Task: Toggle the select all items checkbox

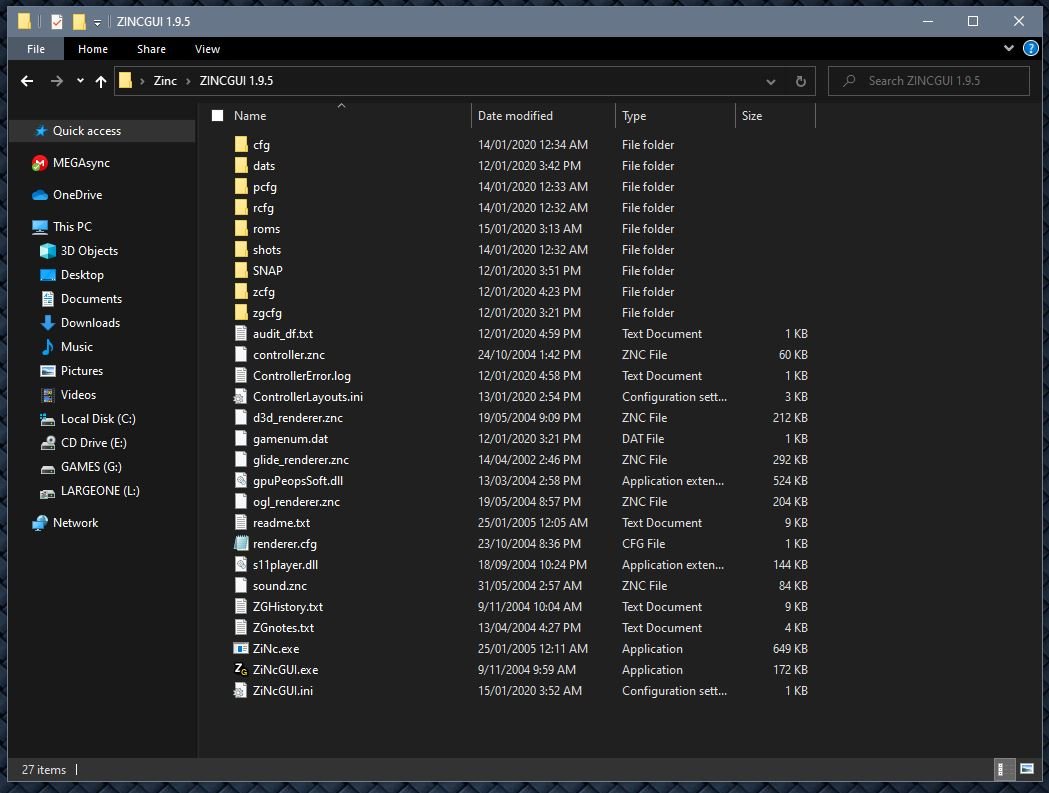Action: (217, 116)
